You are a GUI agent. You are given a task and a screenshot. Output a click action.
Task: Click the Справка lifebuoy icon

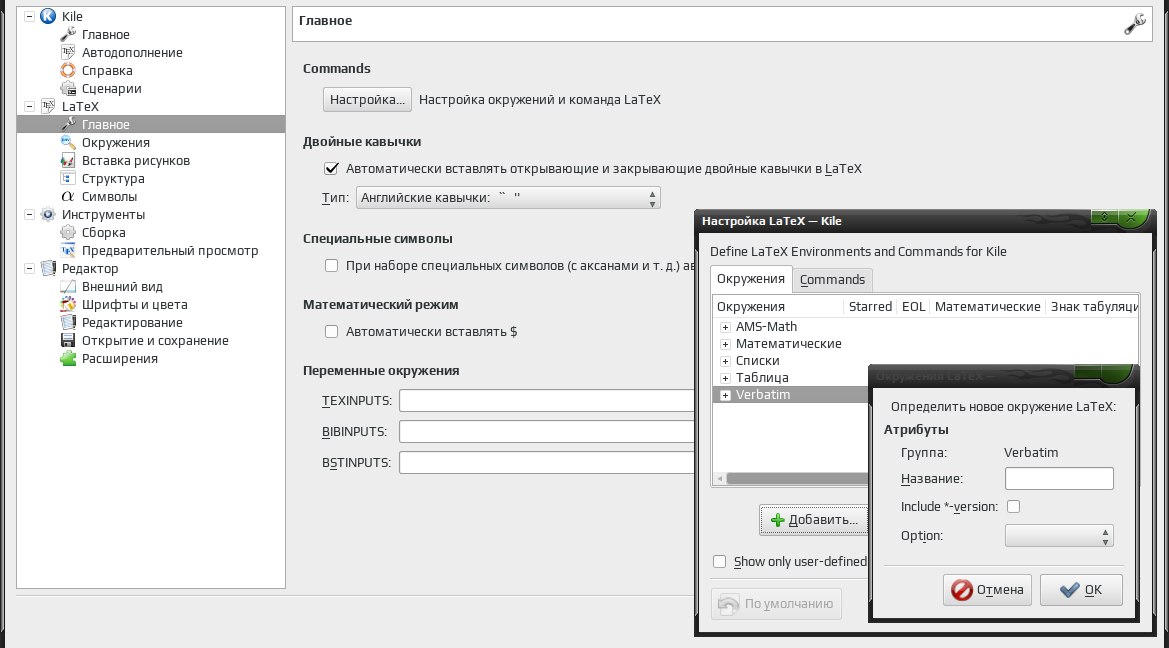tap(68, 70)
